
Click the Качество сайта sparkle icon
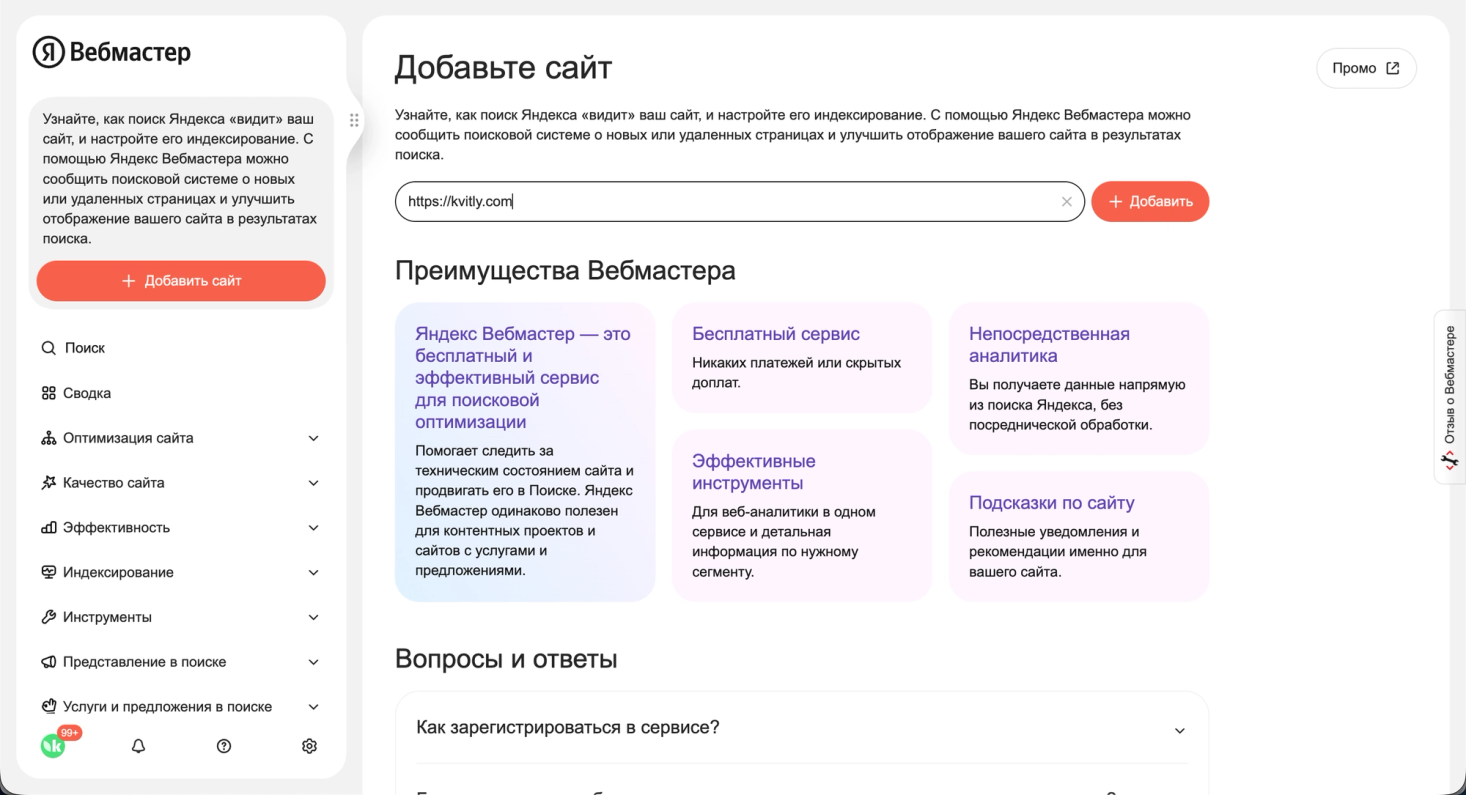click(48, 483)
